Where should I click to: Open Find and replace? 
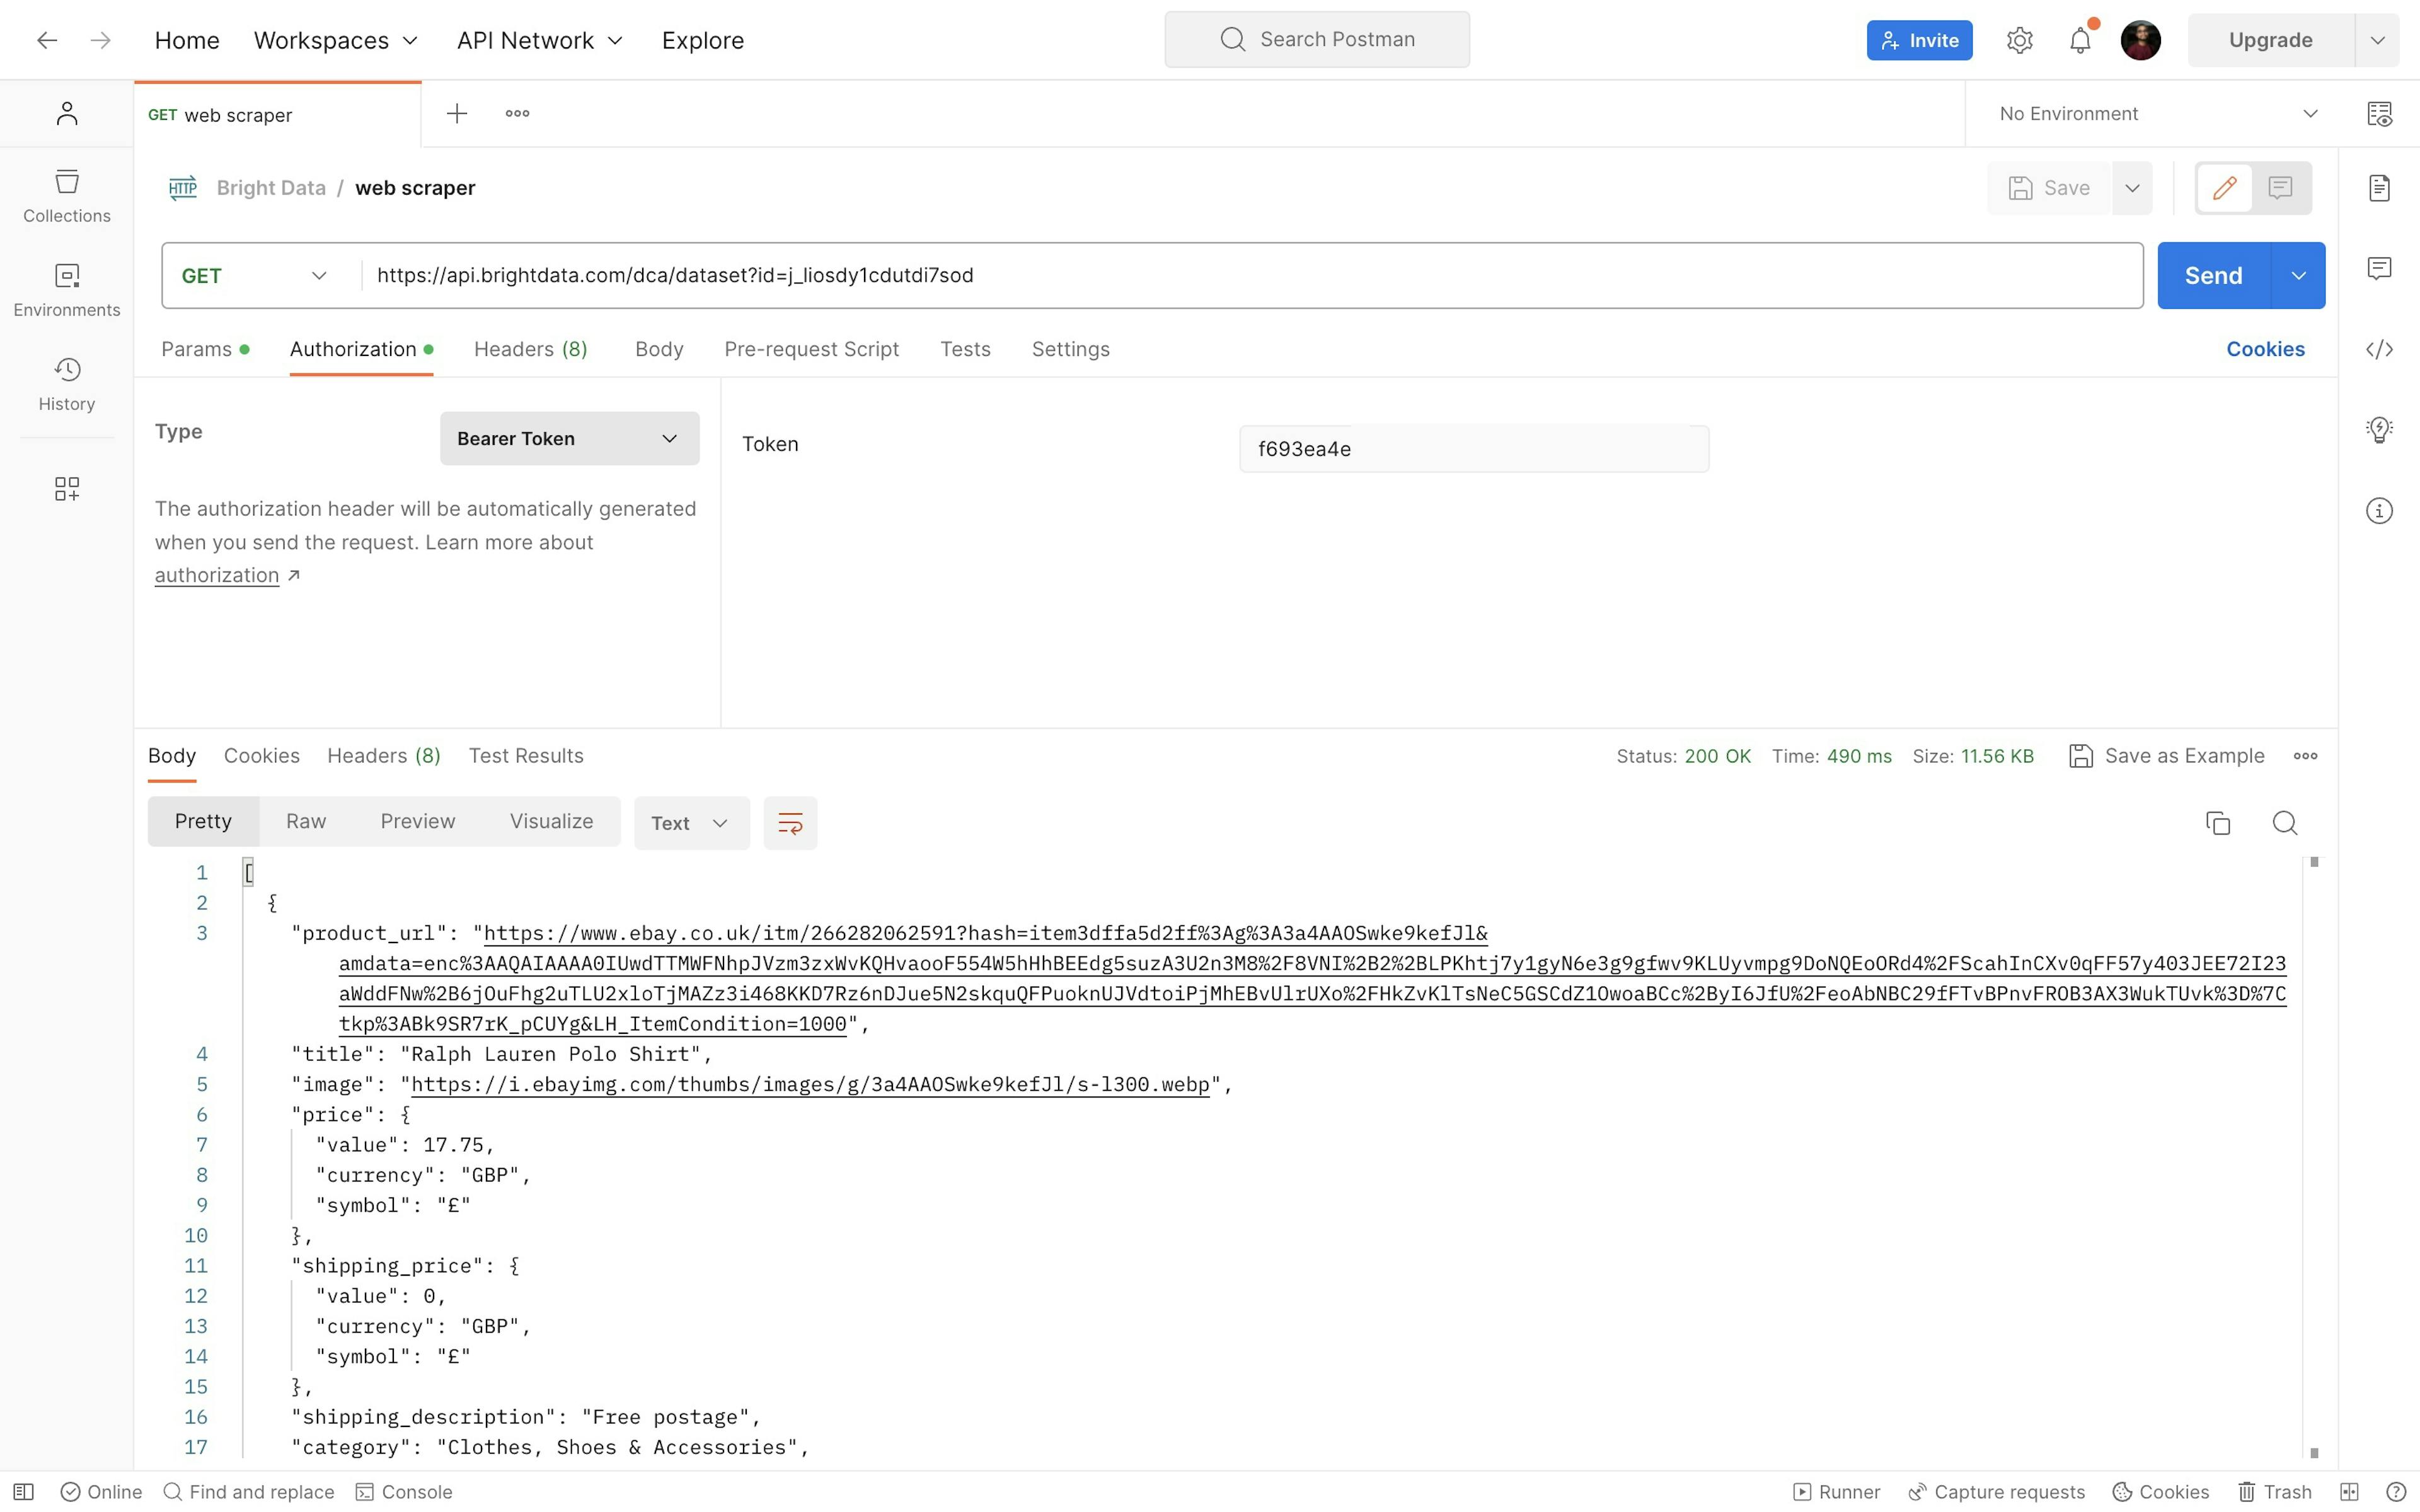tap(248, 1491)
